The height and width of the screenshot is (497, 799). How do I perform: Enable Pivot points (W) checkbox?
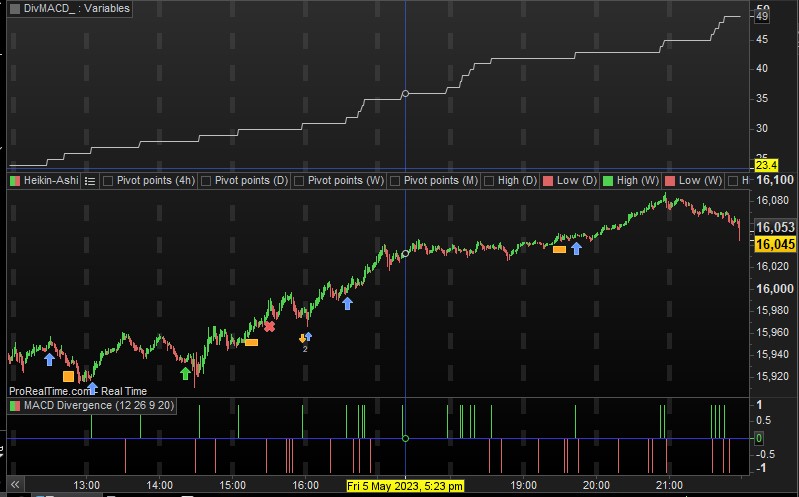(x=299, y=181)
